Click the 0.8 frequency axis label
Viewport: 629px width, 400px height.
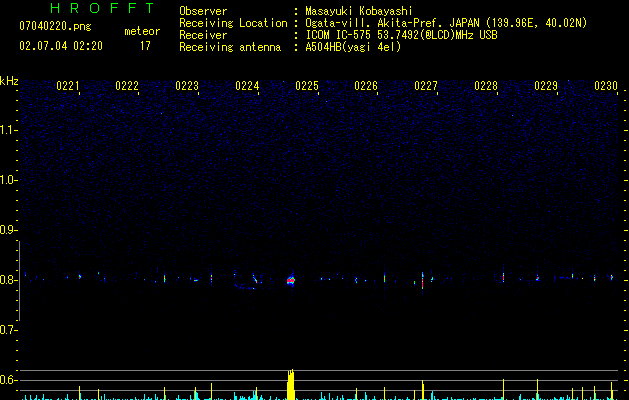(9, 280)
